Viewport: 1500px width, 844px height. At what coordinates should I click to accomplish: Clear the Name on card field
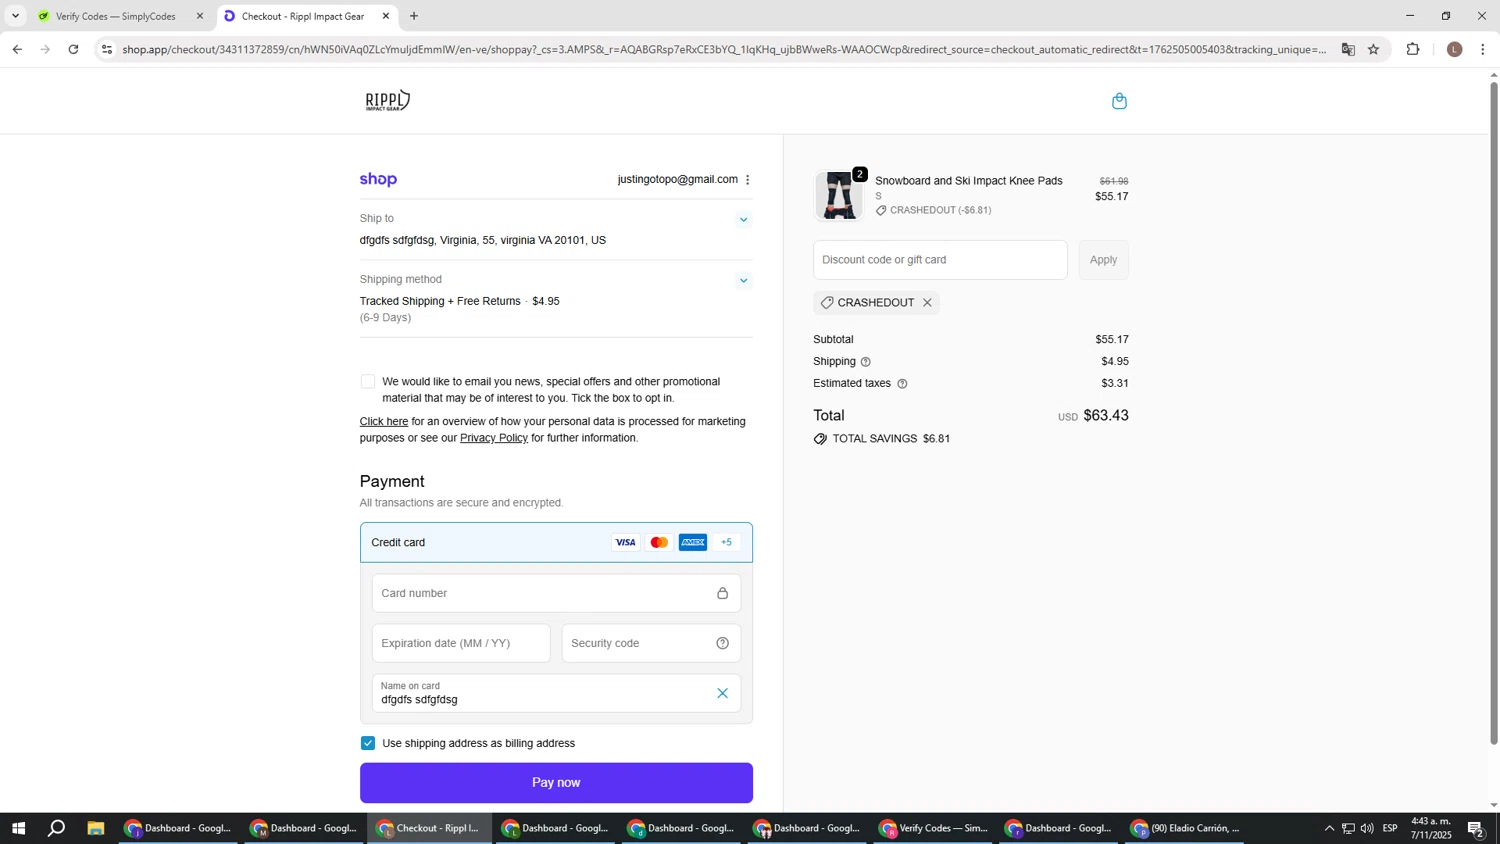pos(722,694)
